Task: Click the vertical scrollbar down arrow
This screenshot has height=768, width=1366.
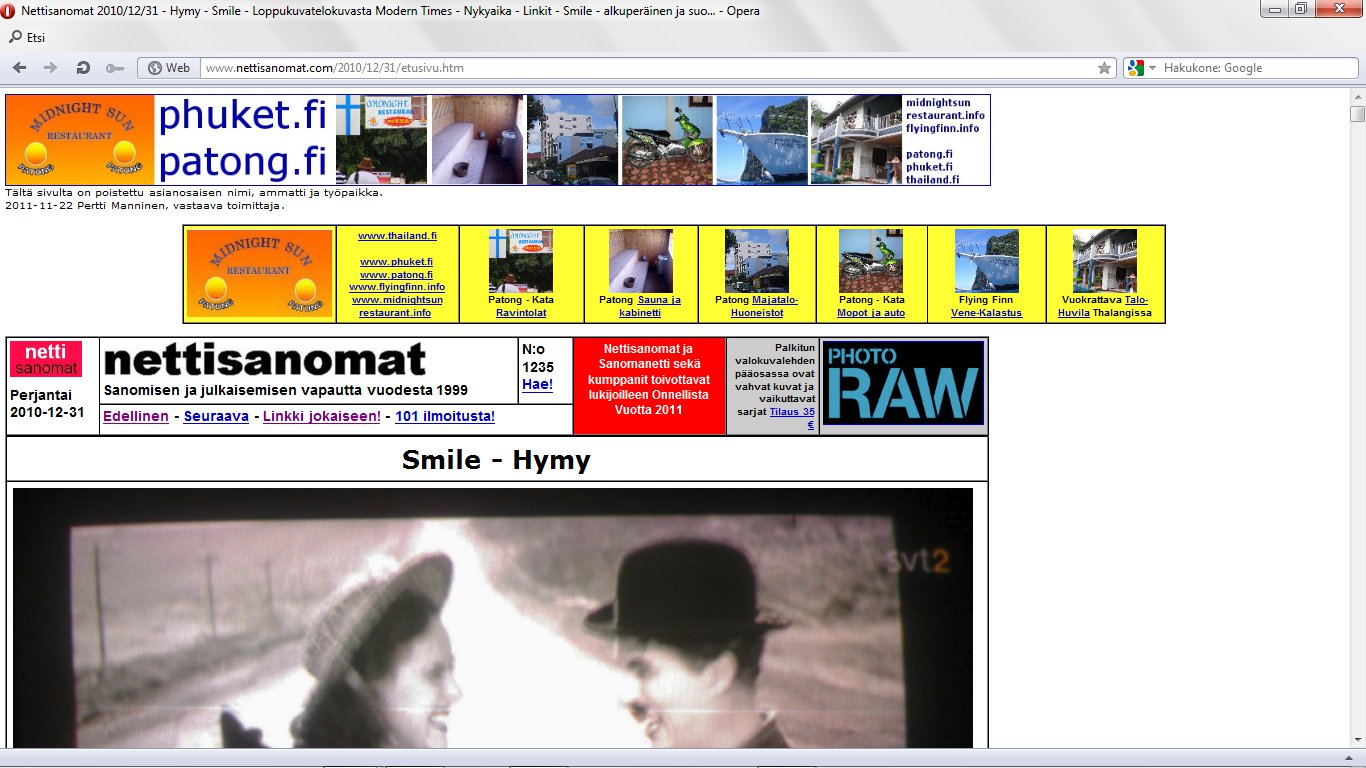Action: tap(1357, 739)
